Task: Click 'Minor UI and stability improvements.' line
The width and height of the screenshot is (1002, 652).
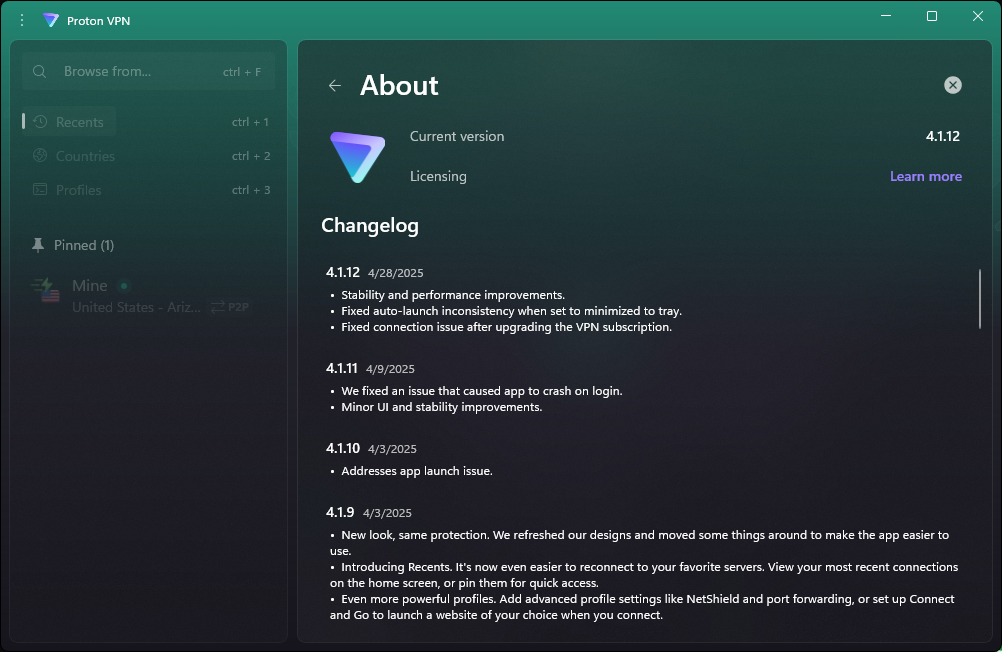Action: pyautogui.click(x=442, y=407)
